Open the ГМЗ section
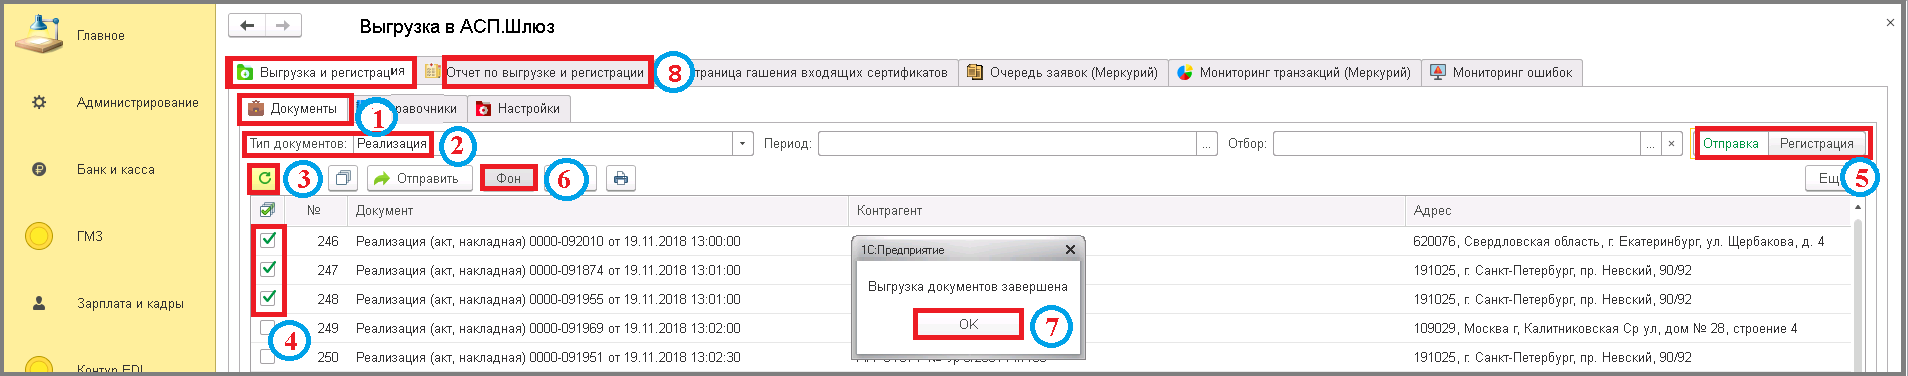This screenshot has height=376, width=1908. tap(89, 236)
